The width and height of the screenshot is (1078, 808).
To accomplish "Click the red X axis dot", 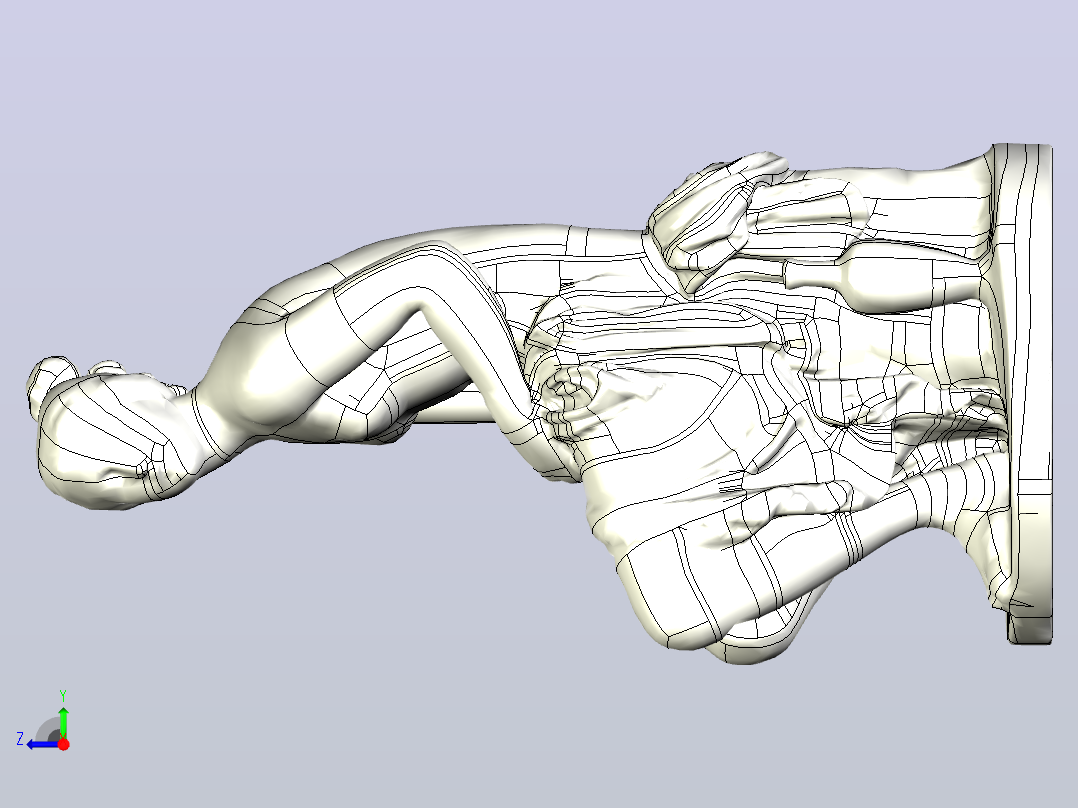I will coord(64,744).
